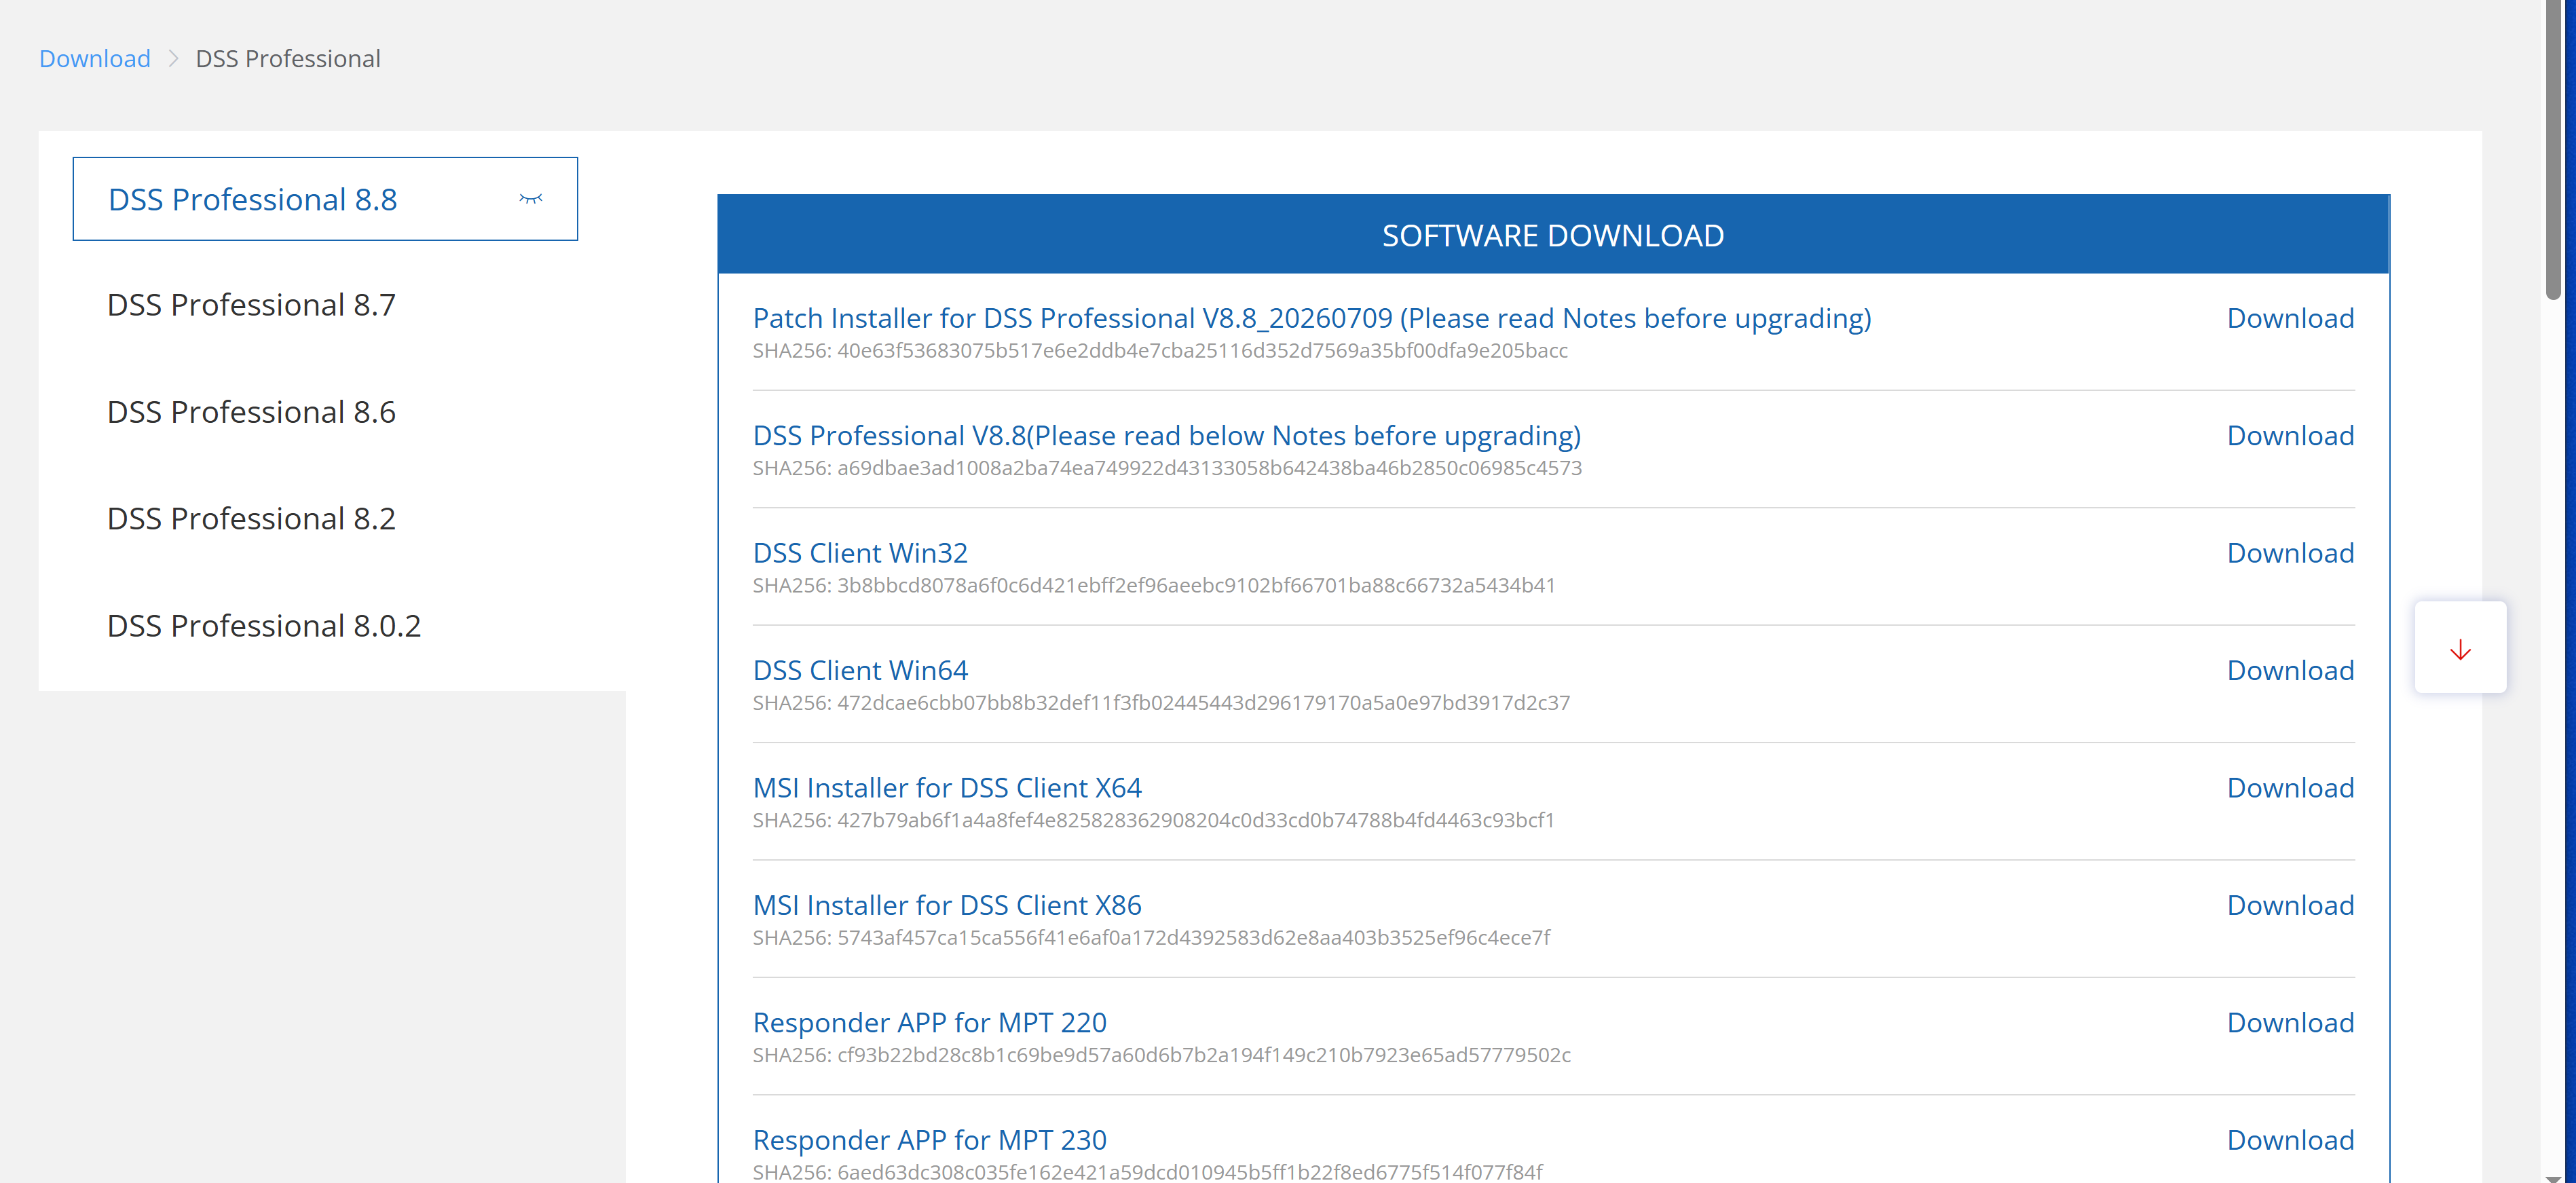Select DSS Professional 8.0.2 in sidebar

(x=264, y=626)
